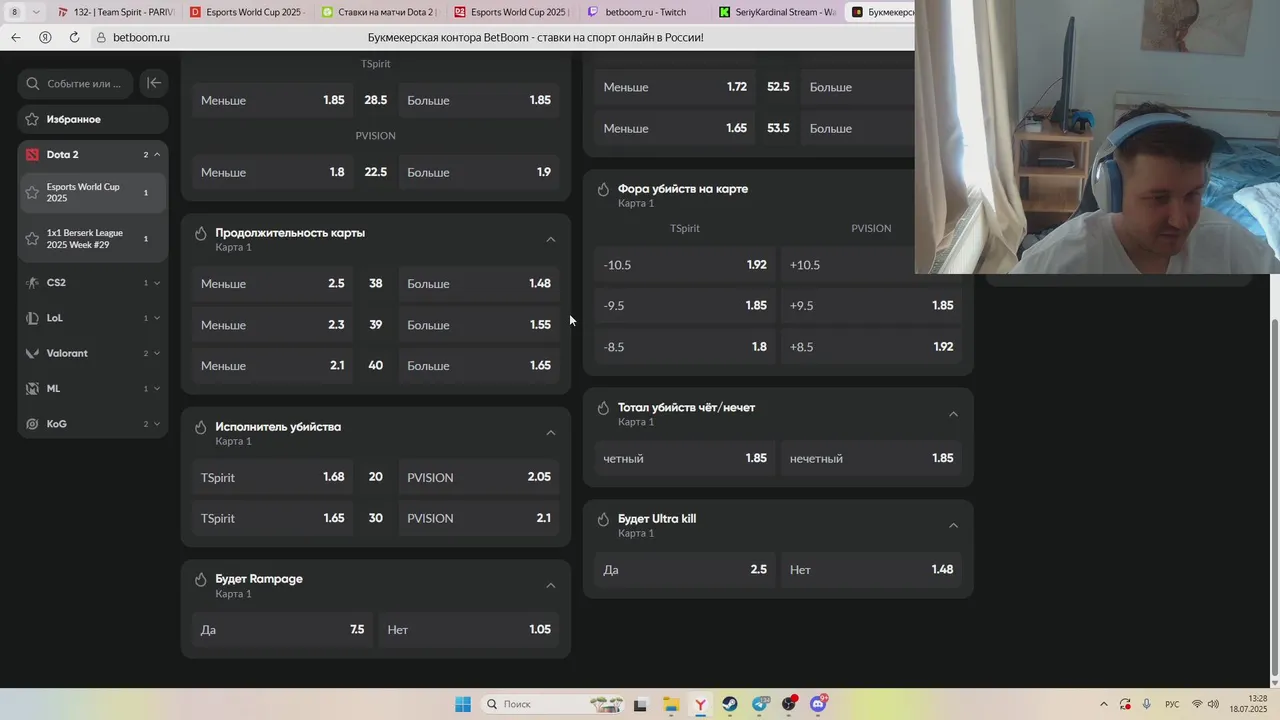The height and width of the screenshot is (720, 1280).
Task: Favorite 1x1 Berserk League with its star
Action: (x=32, y=239)
